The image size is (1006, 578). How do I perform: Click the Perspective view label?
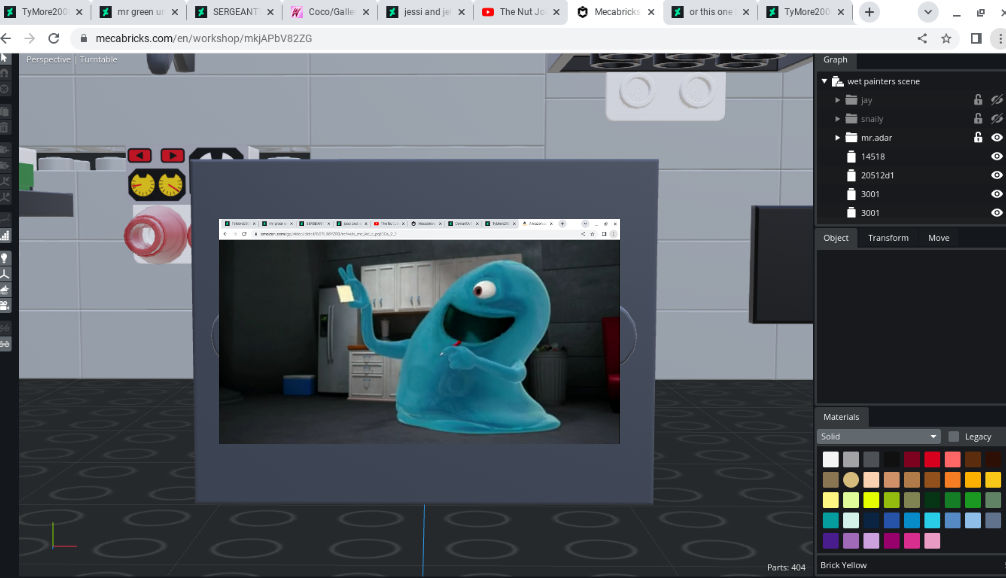[48, 59]
